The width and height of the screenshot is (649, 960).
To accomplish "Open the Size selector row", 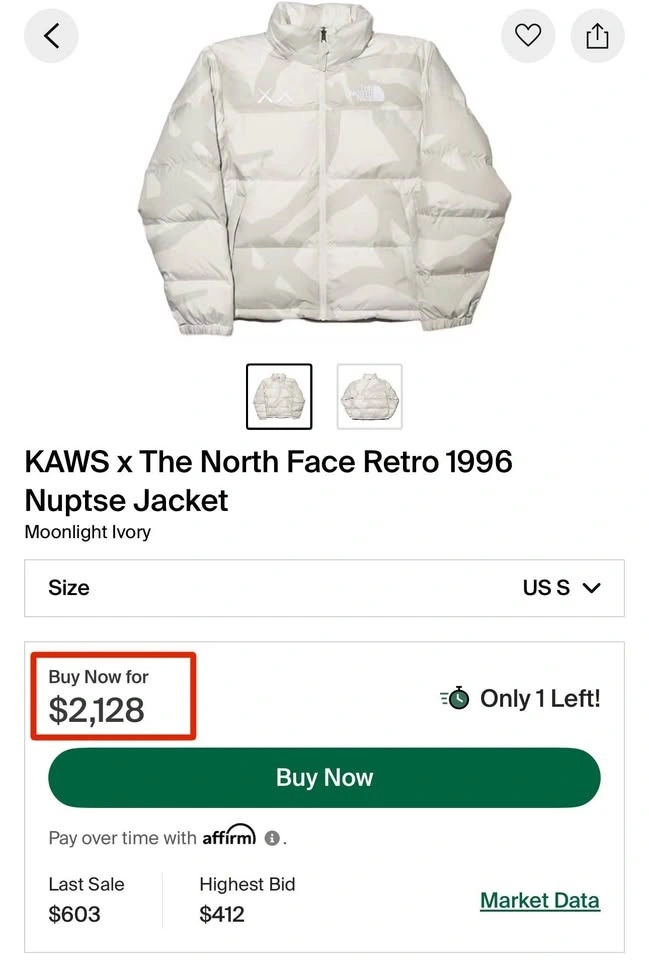I will [324, 588].
